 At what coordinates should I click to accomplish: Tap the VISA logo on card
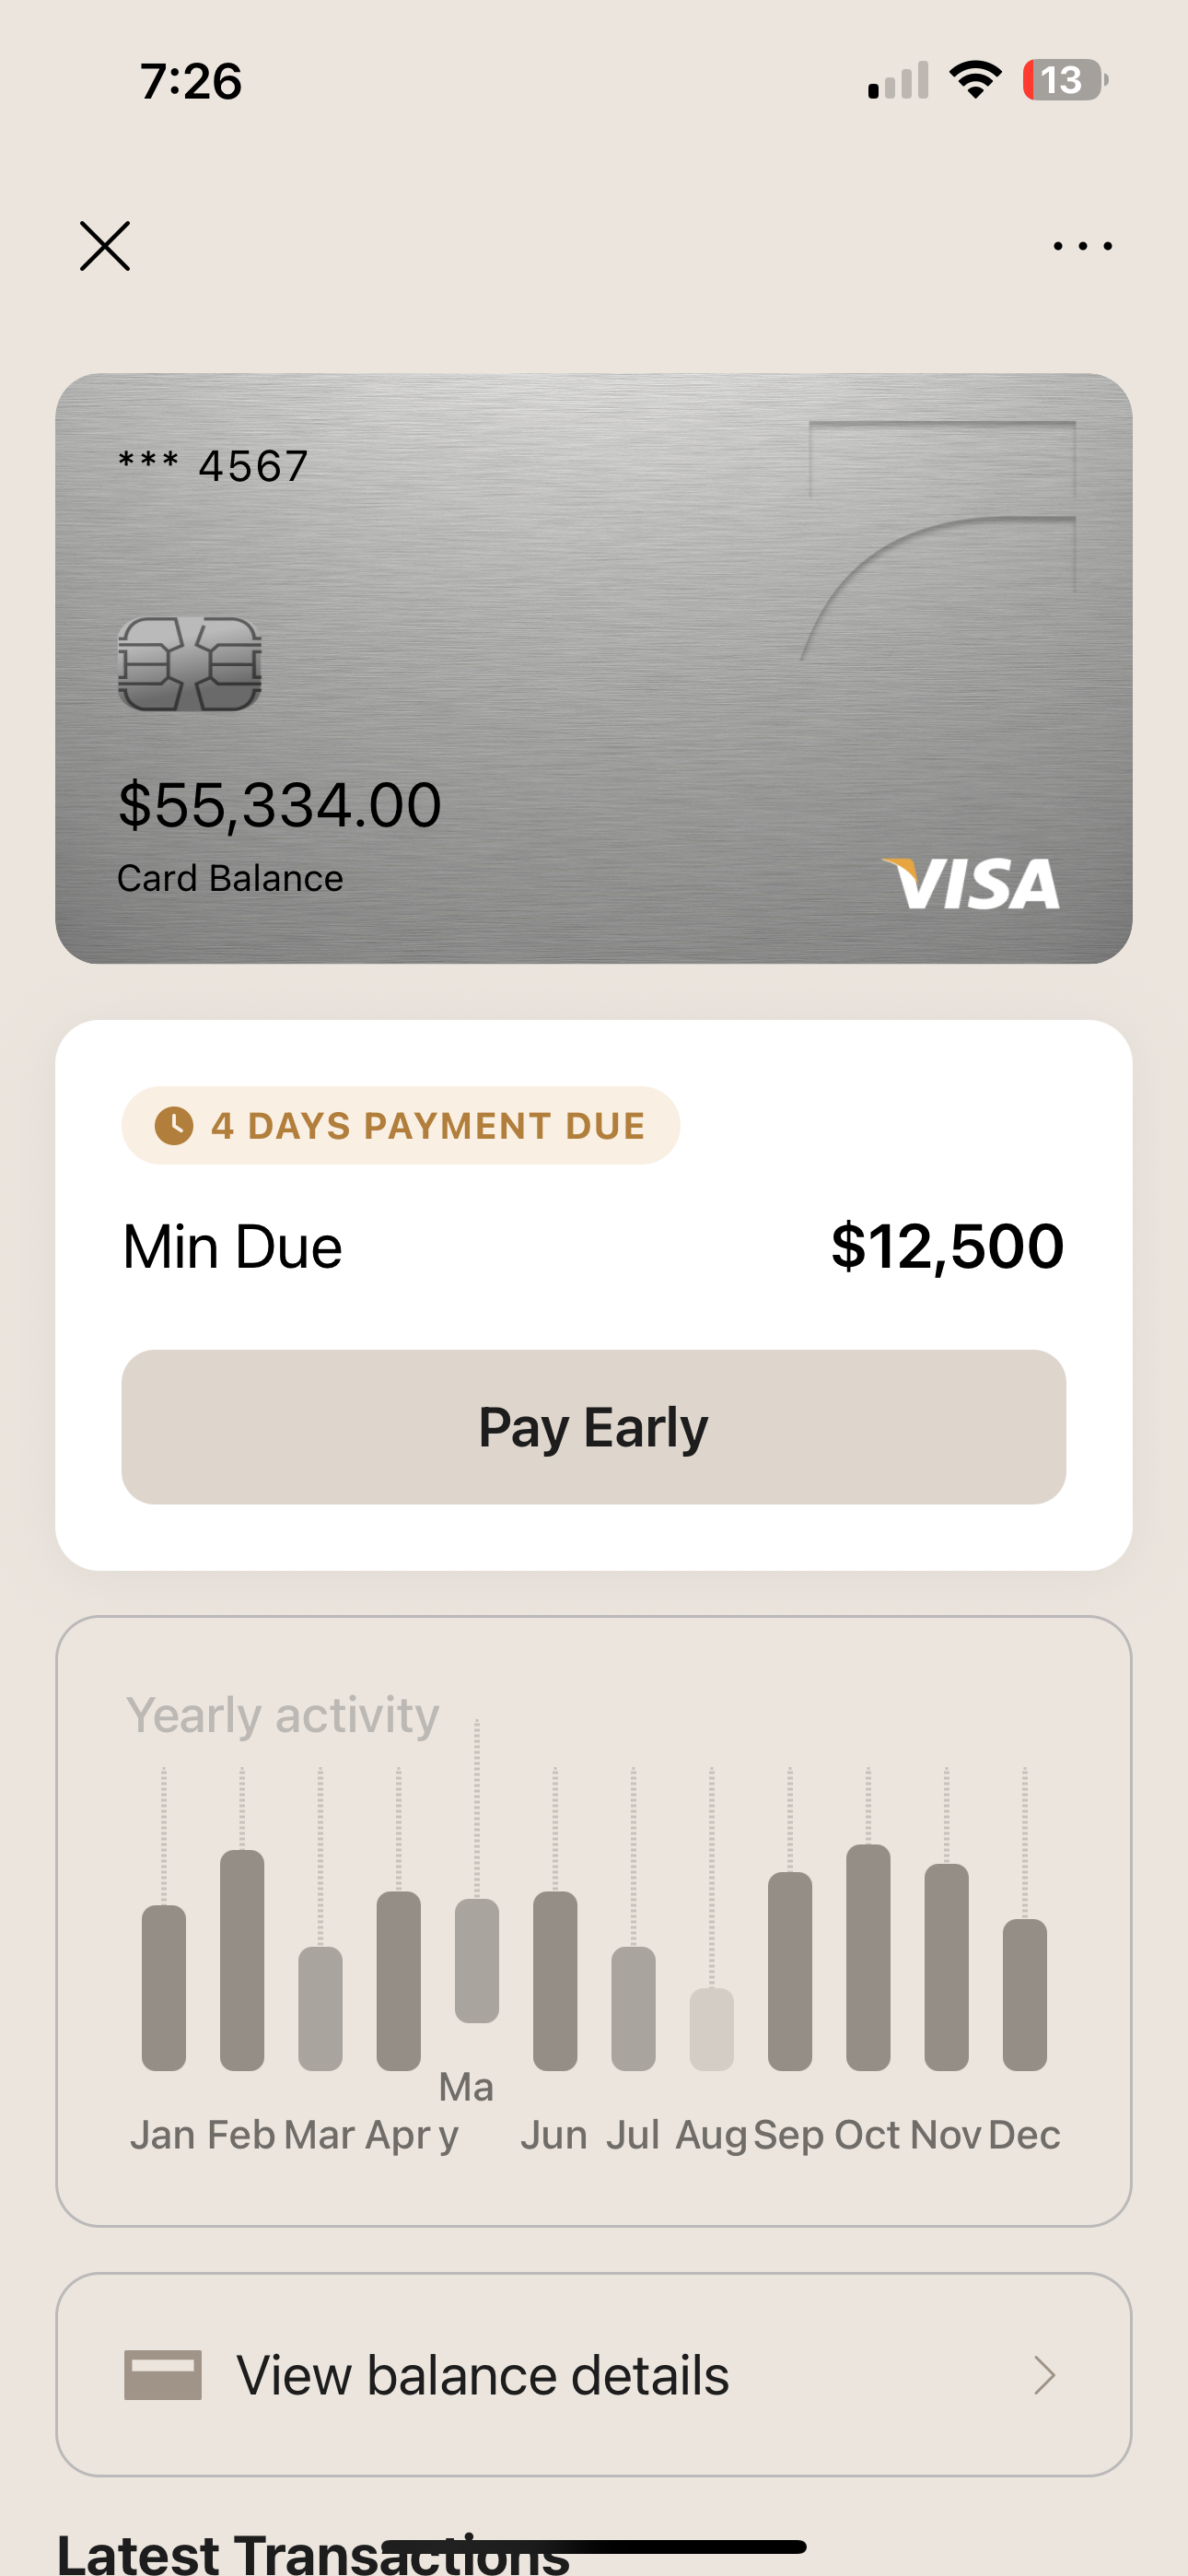[971, 884]
